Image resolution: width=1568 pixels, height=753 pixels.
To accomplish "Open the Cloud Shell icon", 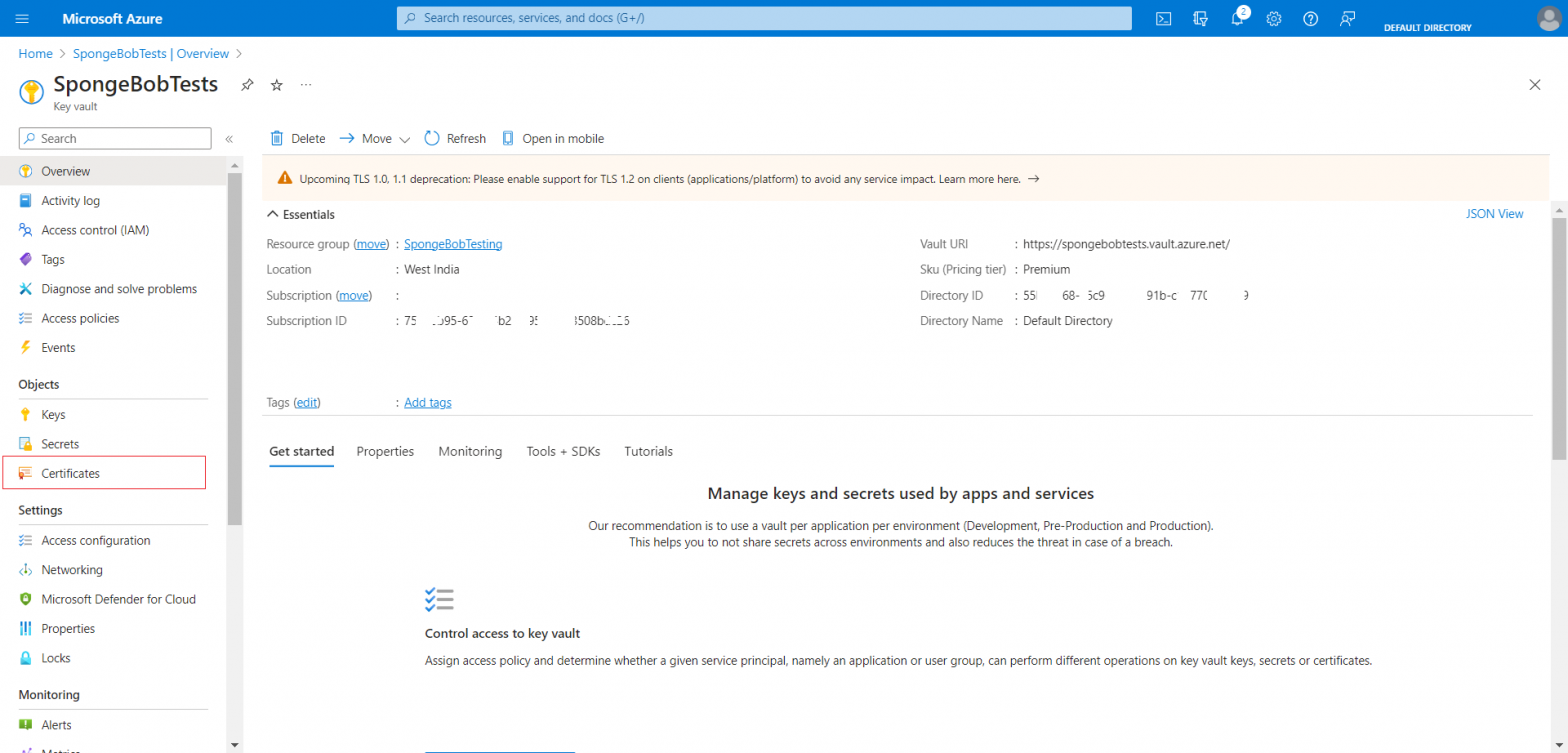I will 1163,19.
